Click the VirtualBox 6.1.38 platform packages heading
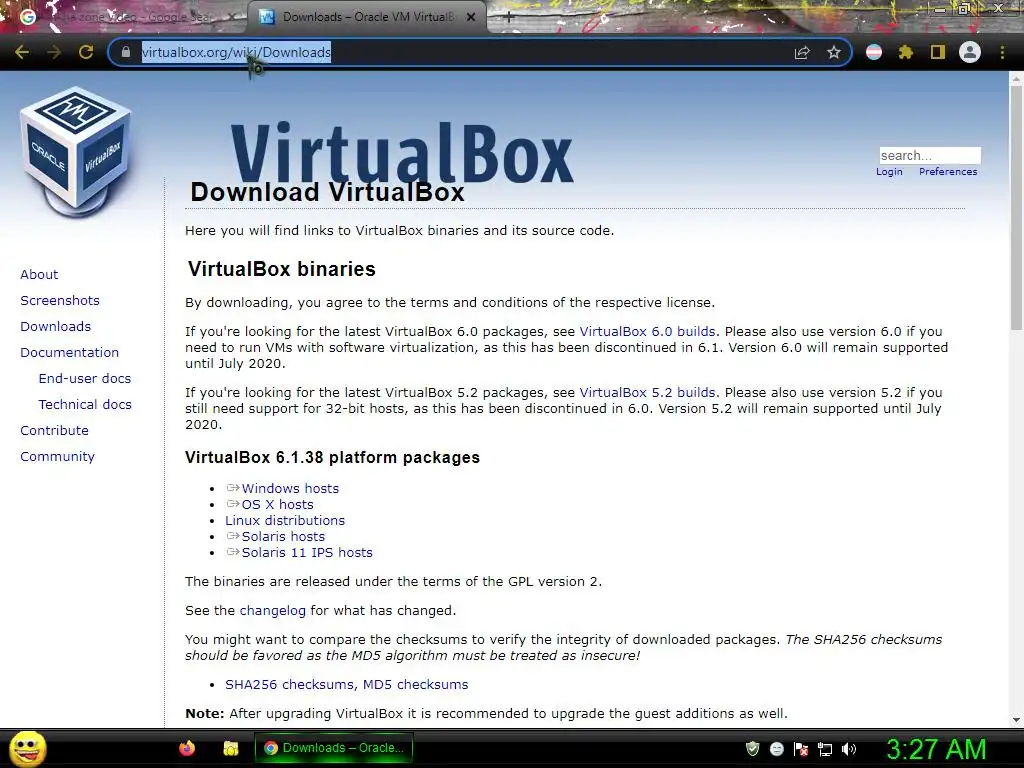Screen dimensions: 1024x768 coord(332,457)
